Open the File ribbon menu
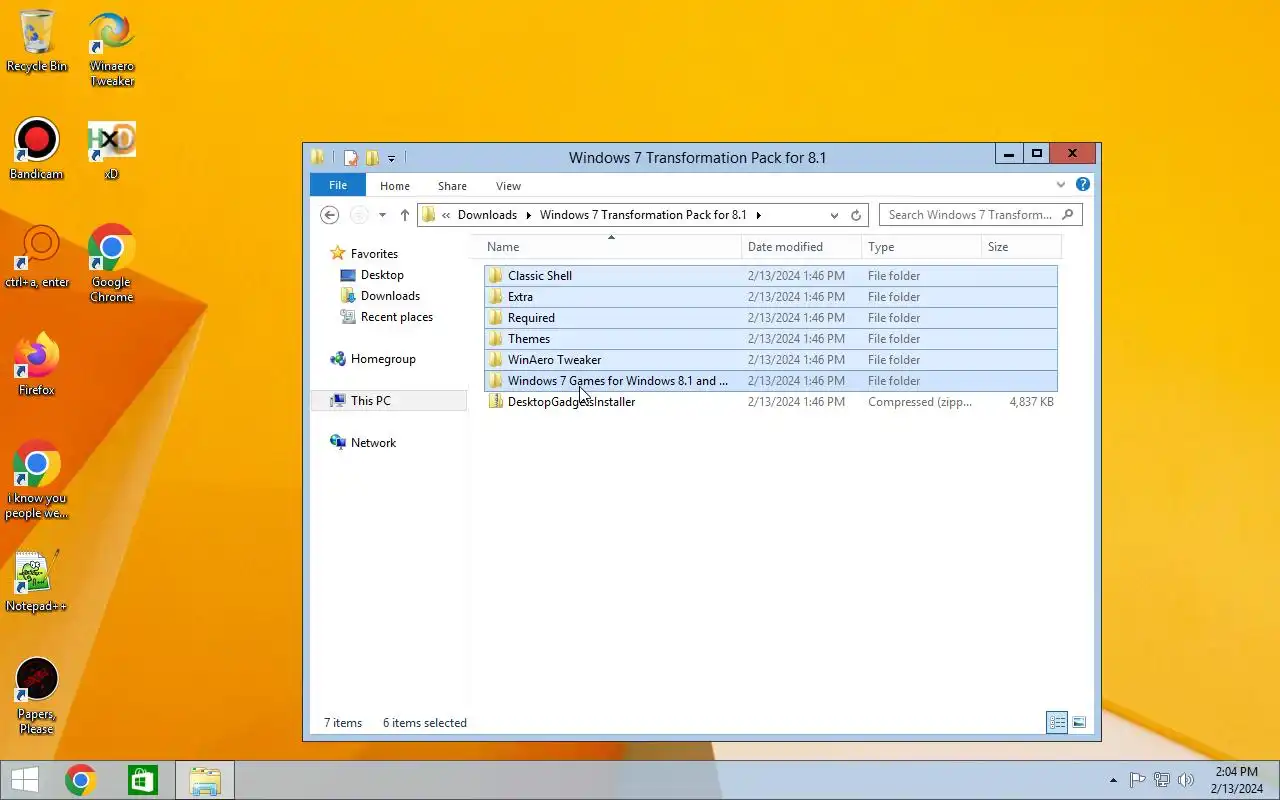 click(x=338, y=185)
